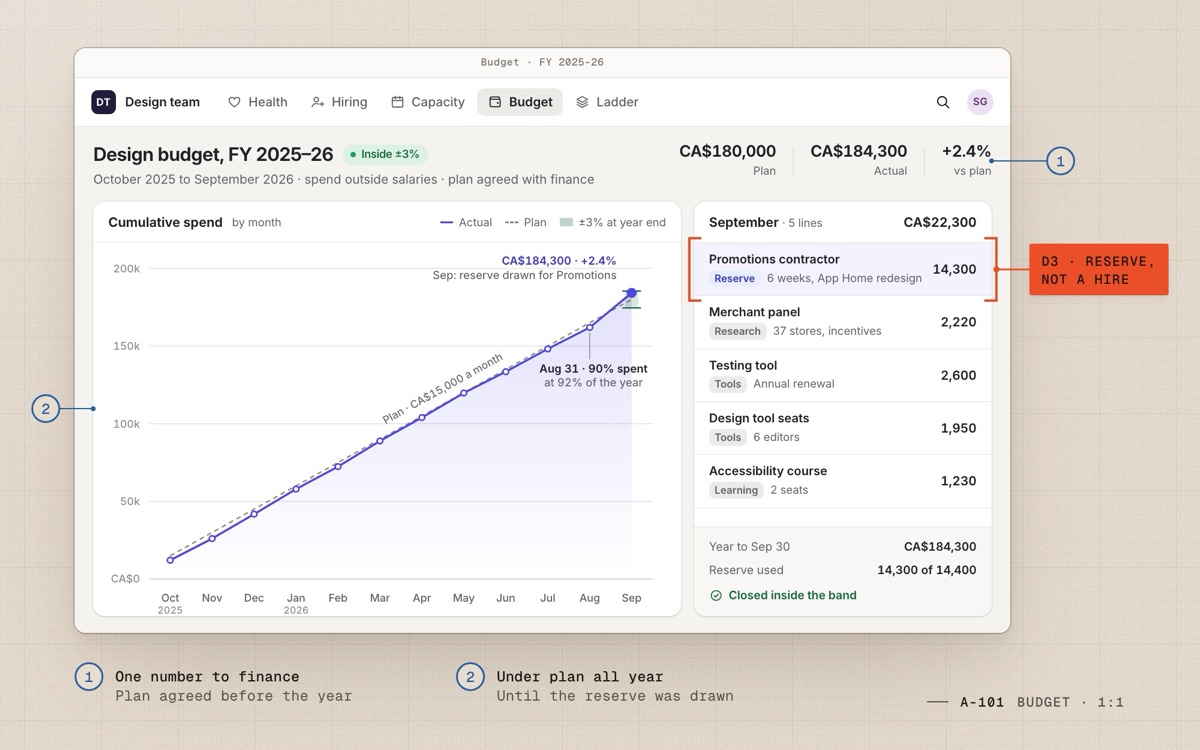The width and height of the screenshot is (1200, 750).
Task: Click the 1,230 amount for Accessibility course
Action: 958,481
